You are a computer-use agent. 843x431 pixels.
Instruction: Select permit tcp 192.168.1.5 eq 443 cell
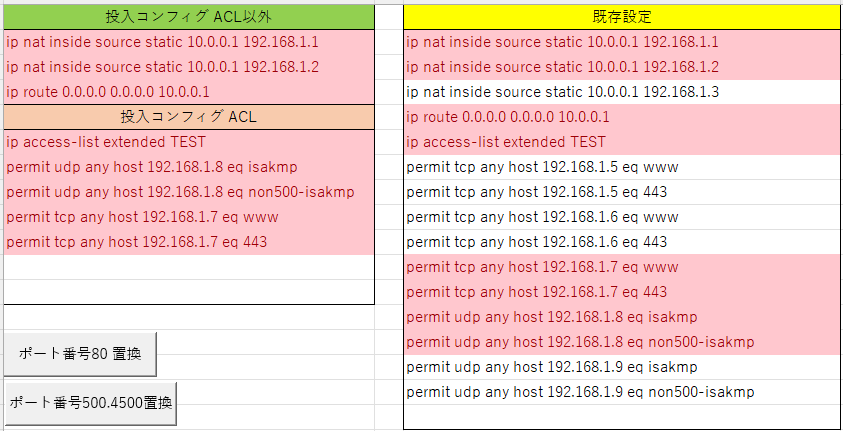tap(623, 192)
